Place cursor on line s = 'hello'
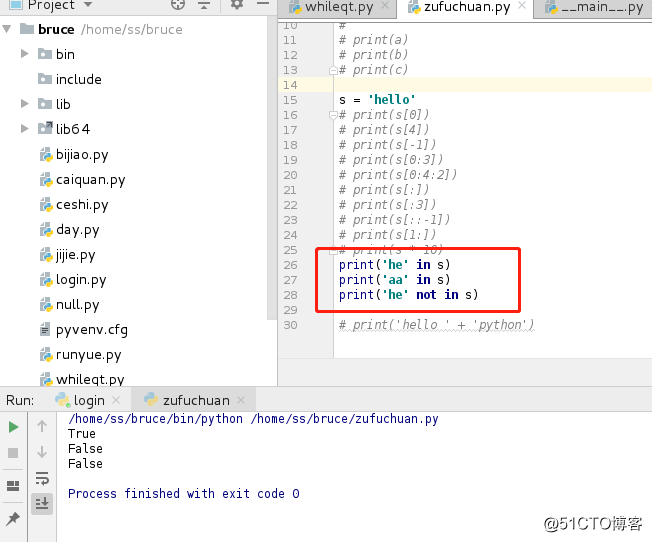This screenshot has width=652, height=542. [377, 100]
